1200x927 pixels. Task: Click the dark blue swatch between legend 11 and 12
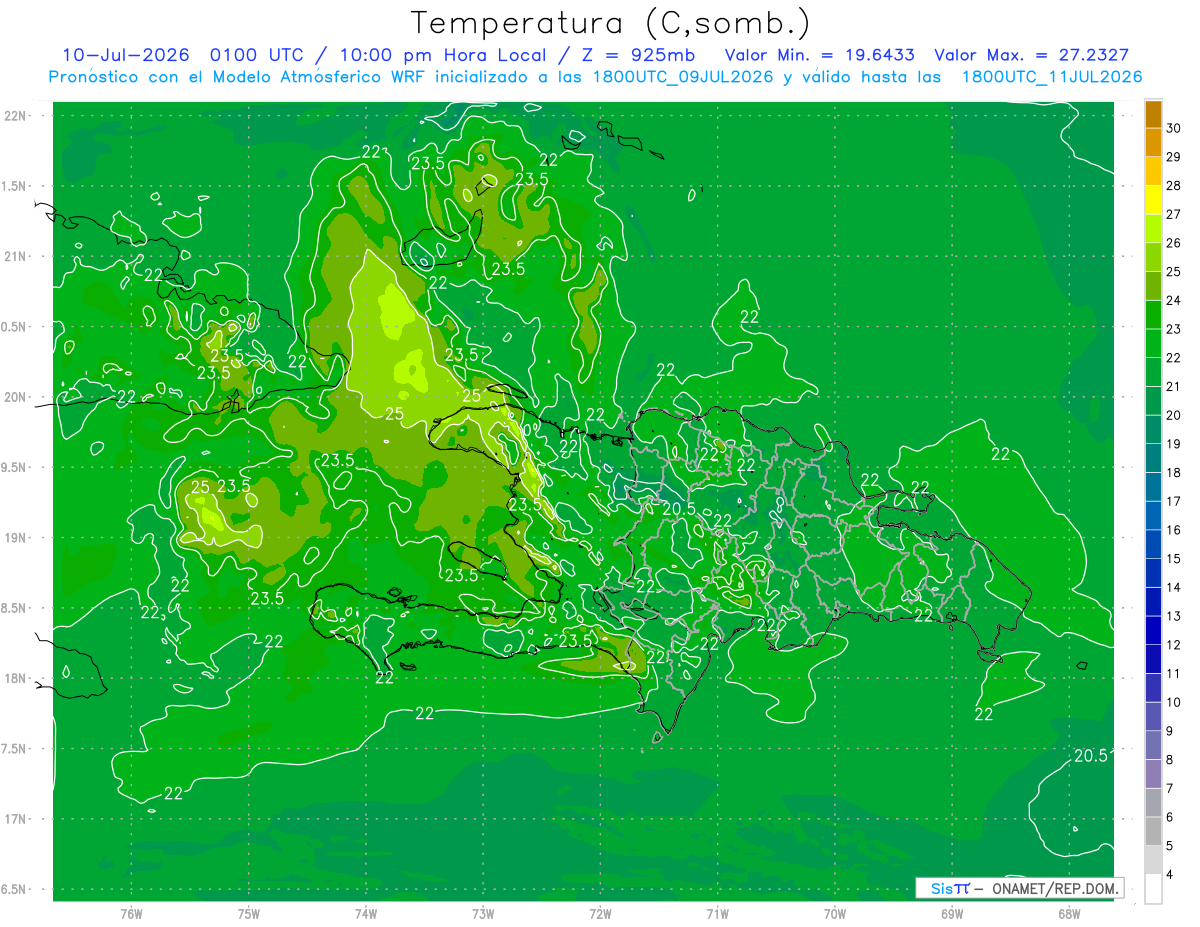1153,659
